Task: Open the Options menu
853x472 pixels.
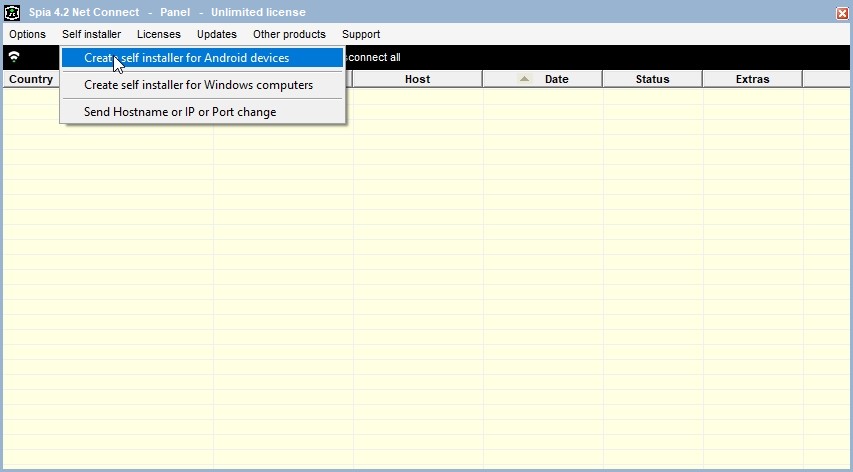Action: [27, 34]
